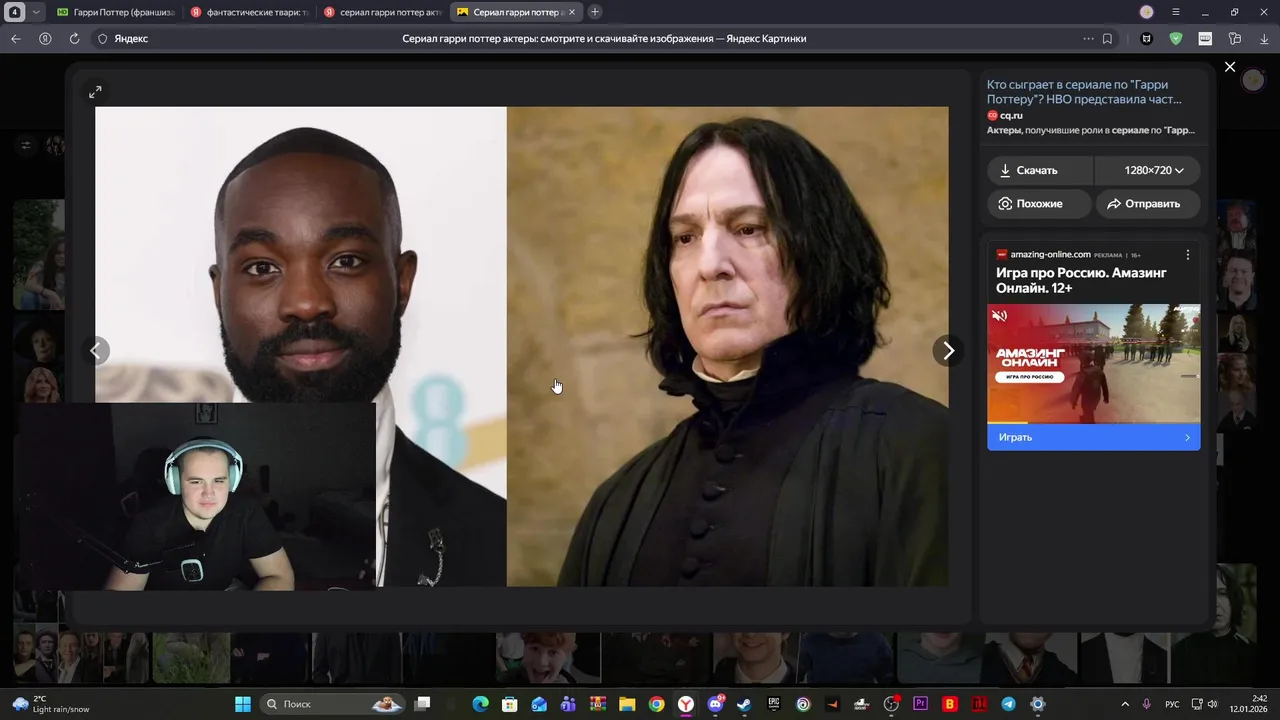
Task: Click the Отправить share button
Action: (x=1148, y=203)
